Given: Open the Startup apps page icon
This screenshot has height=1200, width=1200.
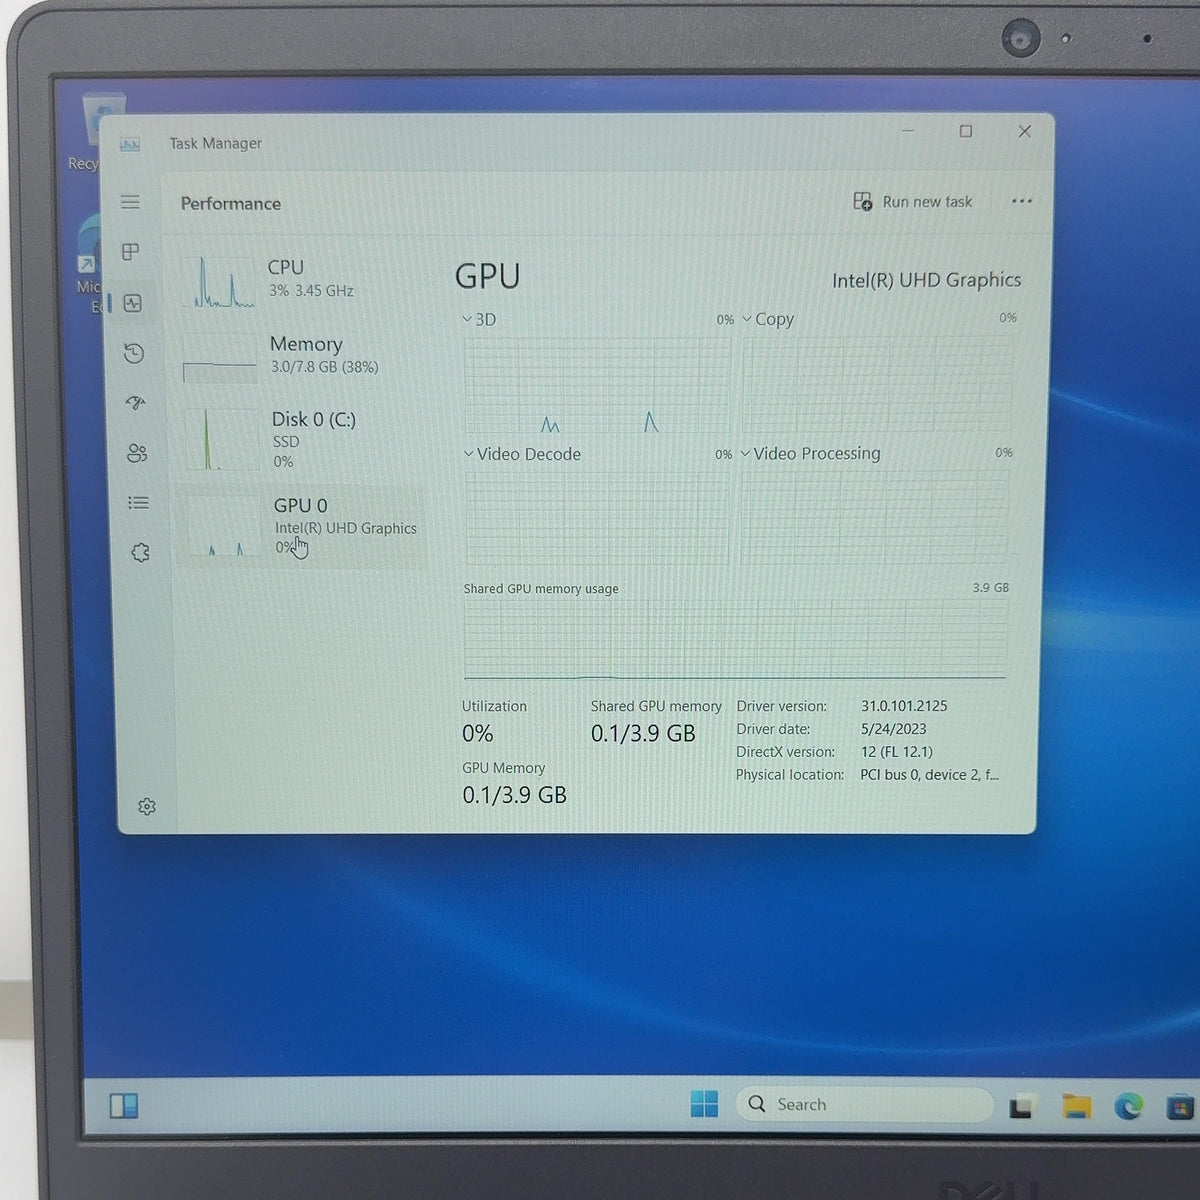Looking at the screenshot, I should [136, 403].
